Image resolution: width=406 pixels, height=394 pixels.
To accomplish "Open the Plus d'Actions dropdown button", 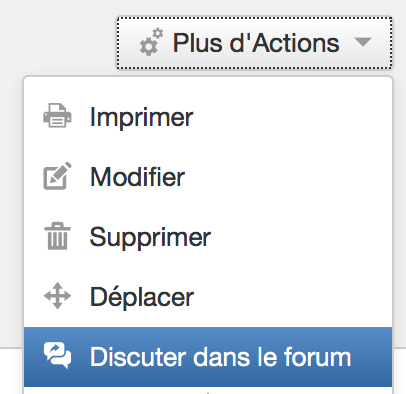I will click(254, 43).
